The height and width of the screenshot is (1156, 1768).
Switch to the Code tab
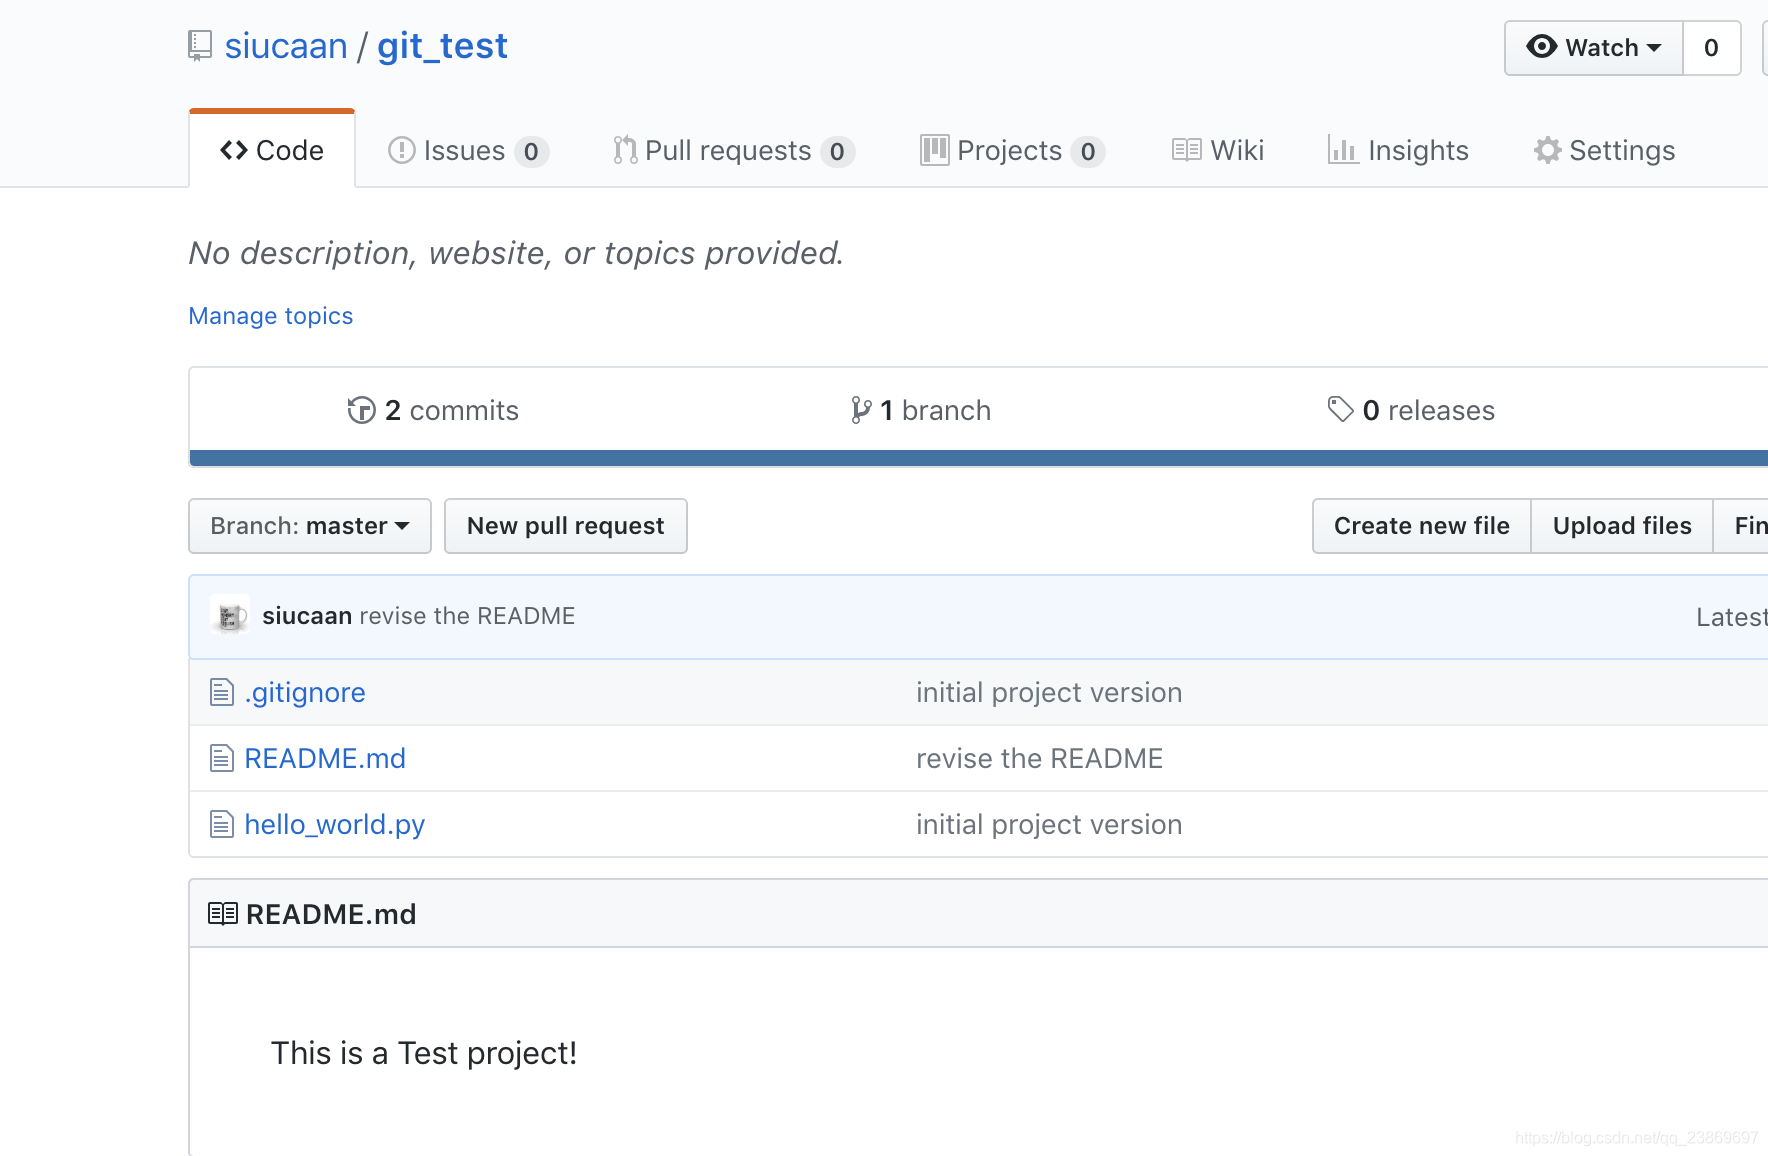(x=272, y=150)
